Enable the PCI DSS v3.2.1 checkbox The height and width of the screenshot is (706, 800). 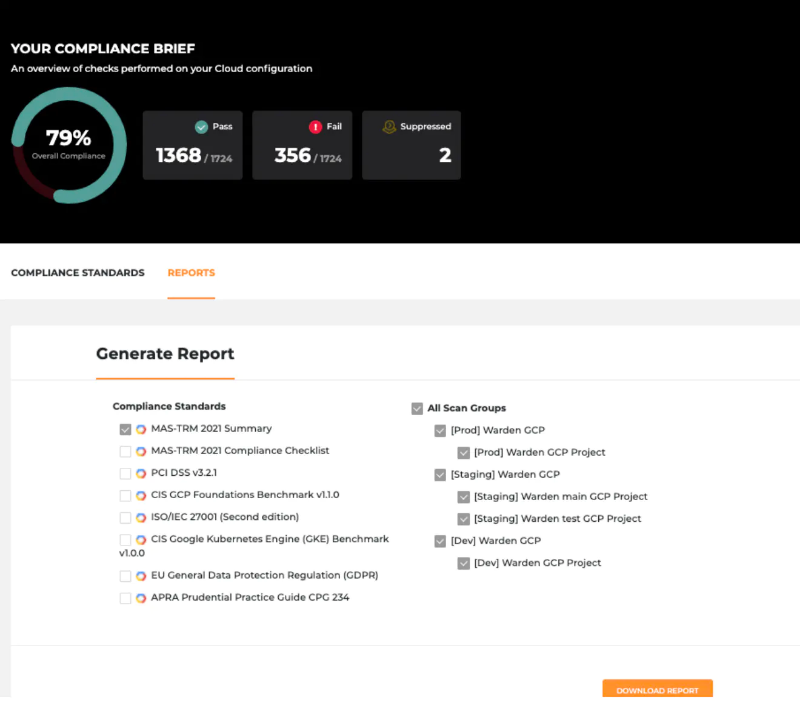(x=125, y=473)
